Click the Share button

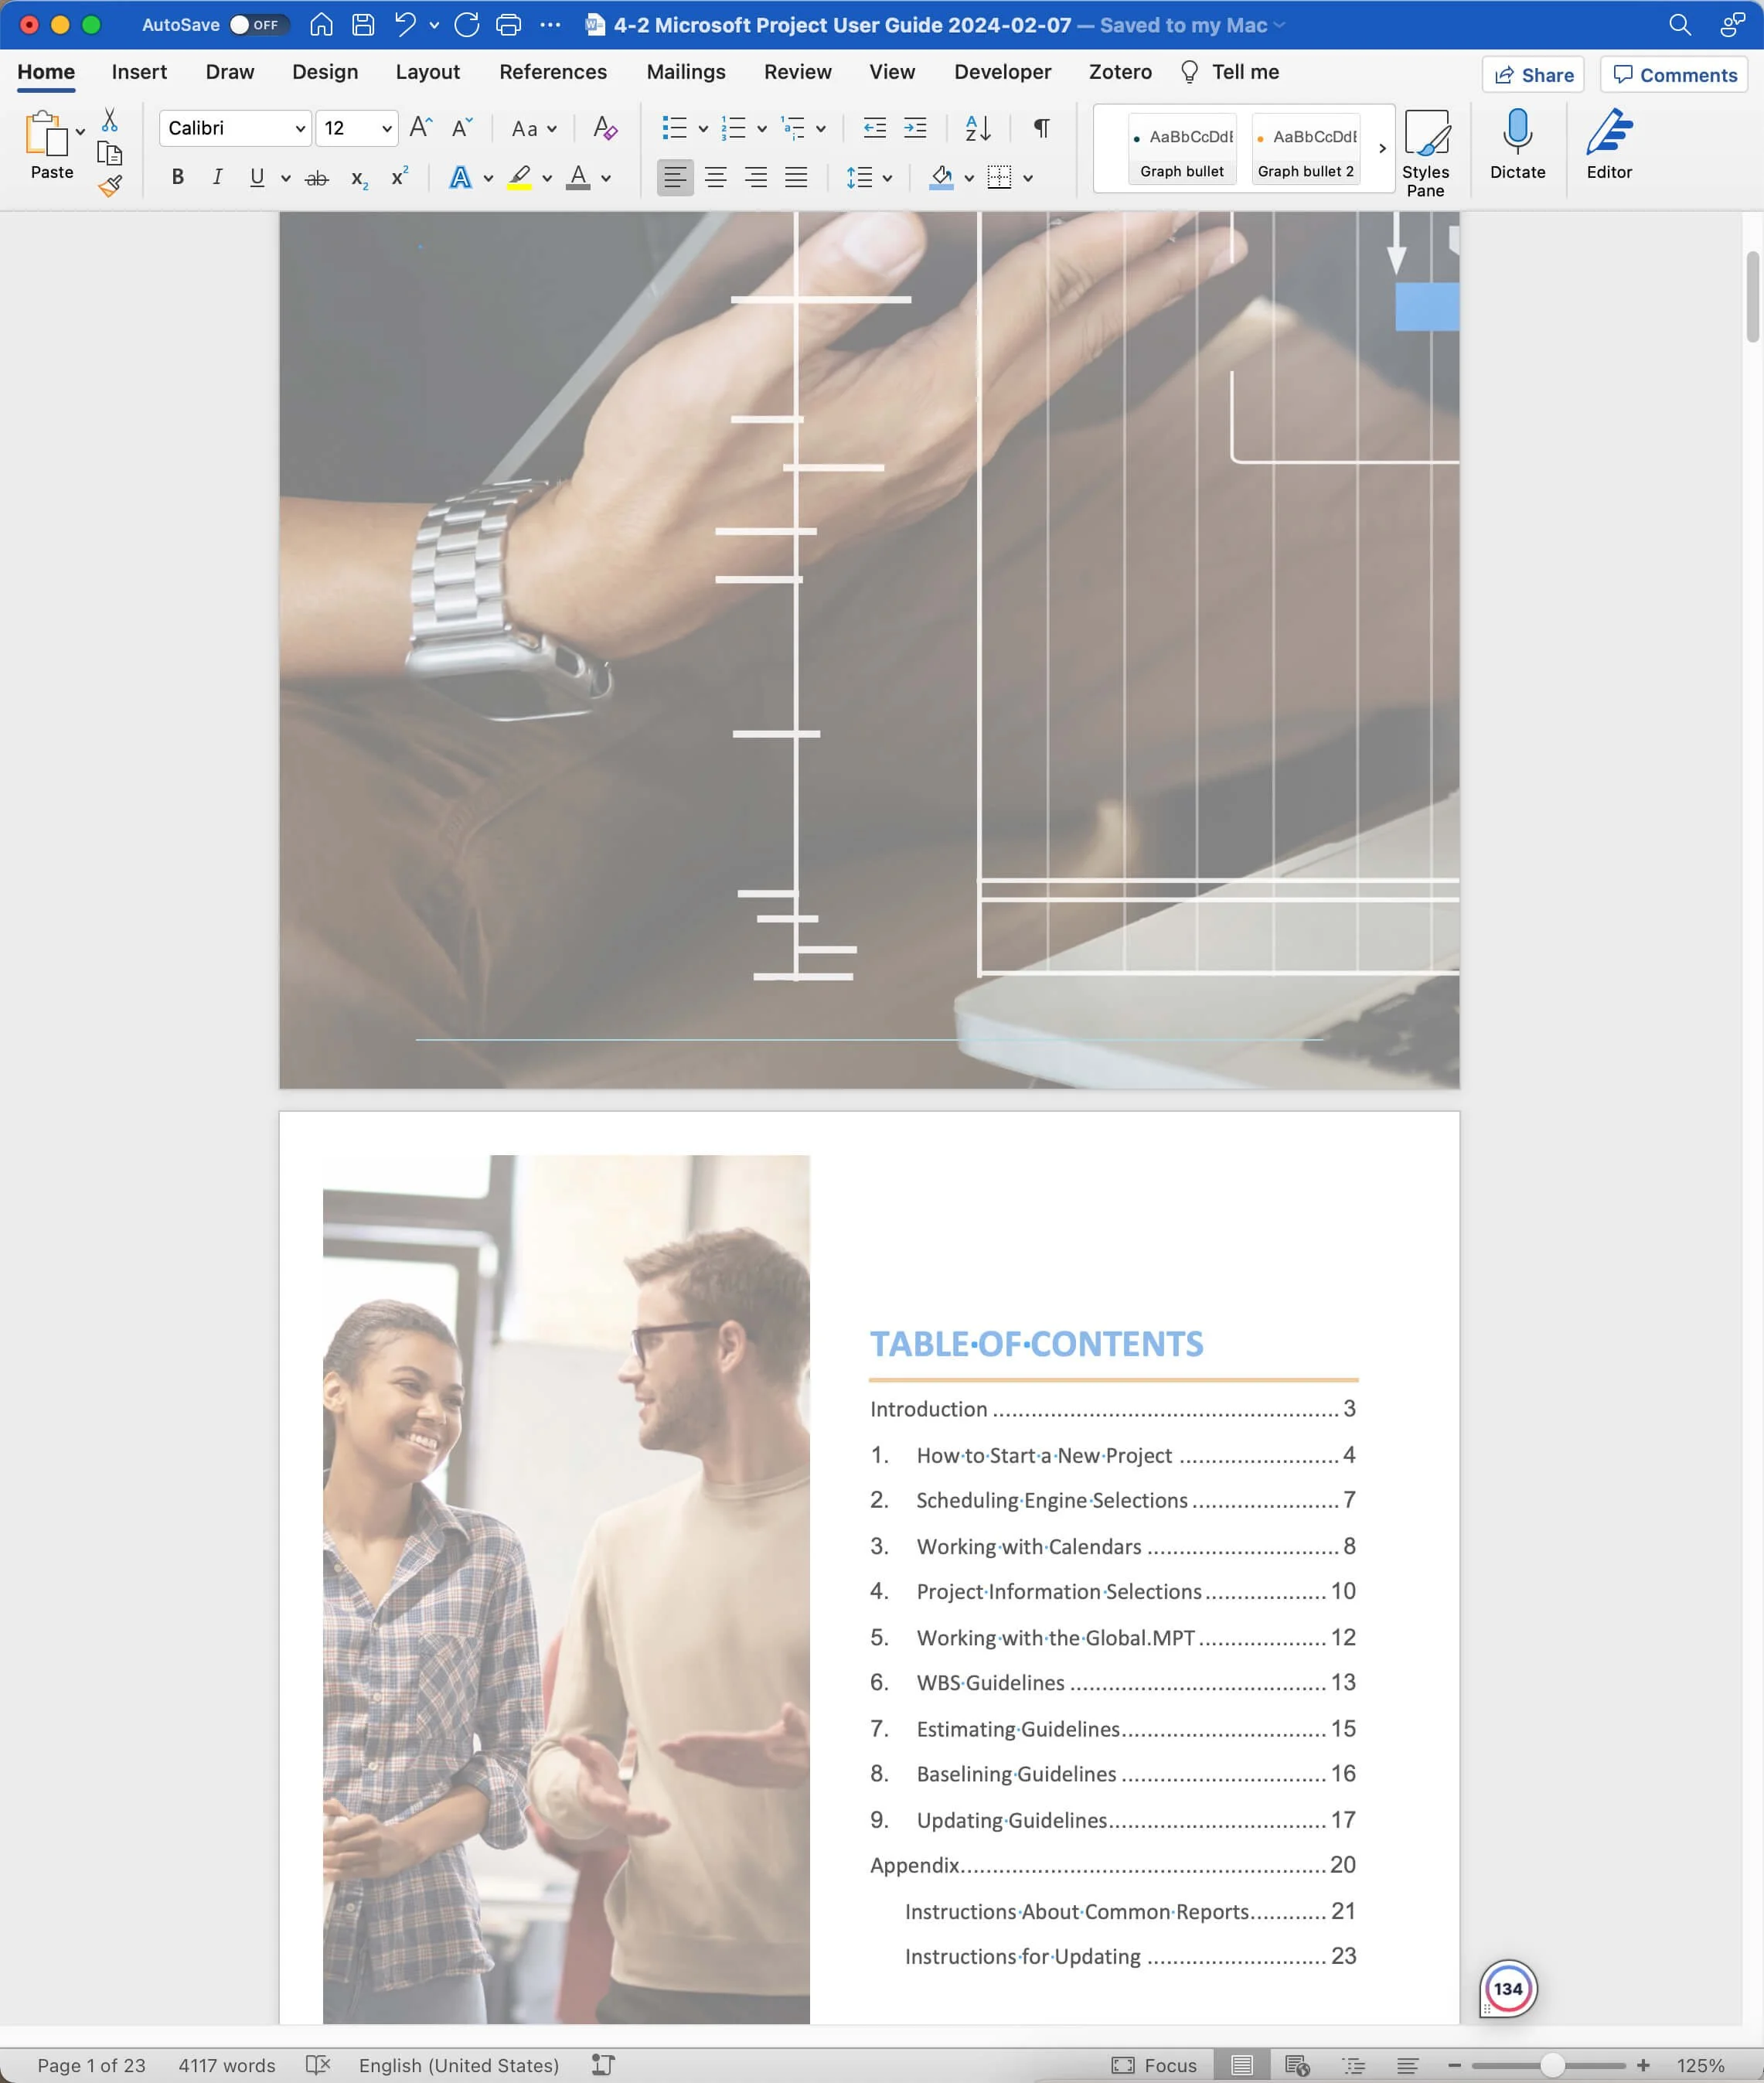coord(1533,75)
